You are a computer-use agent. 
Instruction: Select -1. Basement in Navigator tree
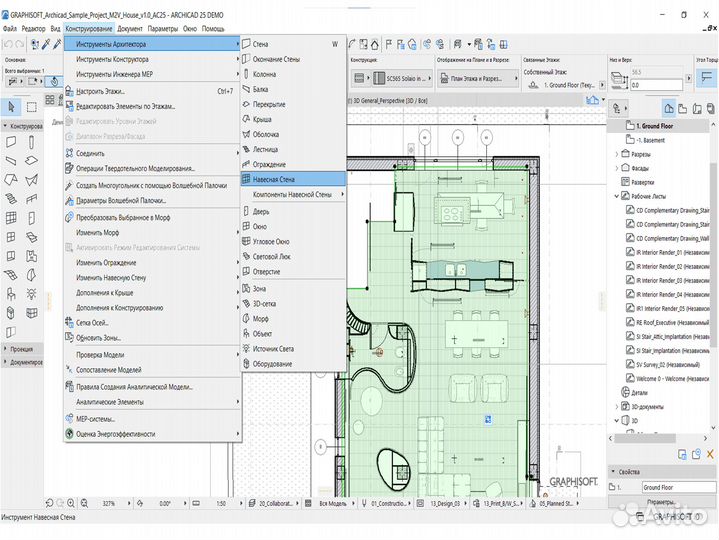[x=651, y=140]
